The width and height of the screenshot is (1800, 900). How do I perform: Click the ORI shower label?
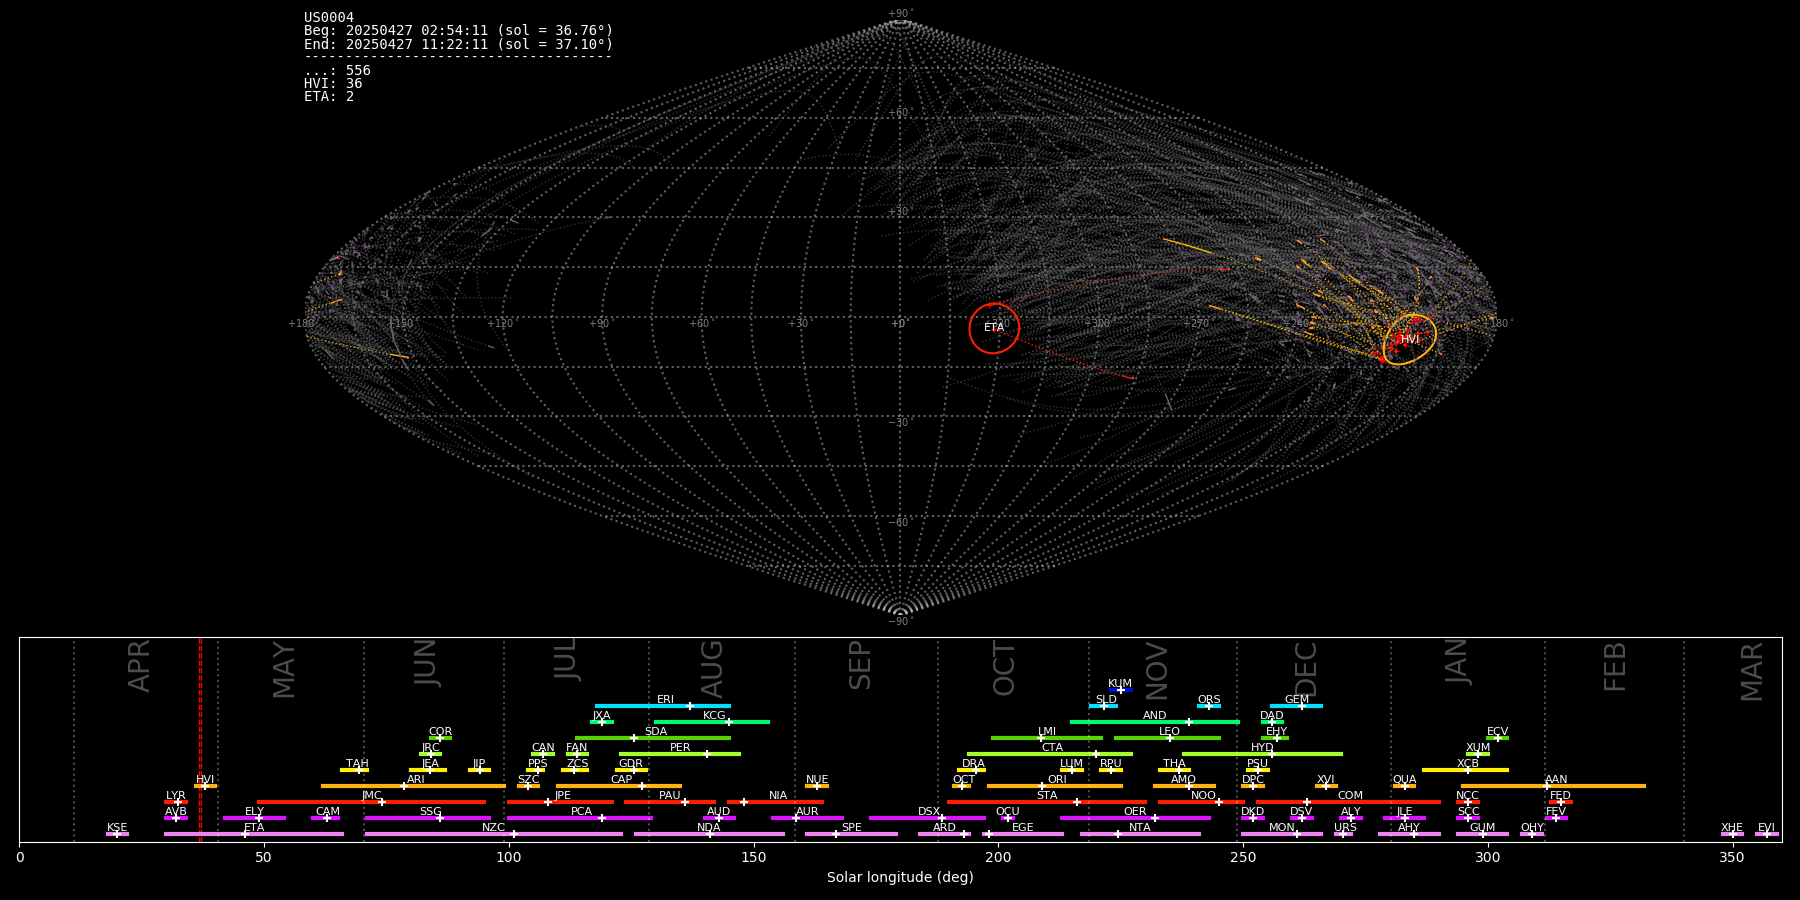click(x=1057, y=780)
